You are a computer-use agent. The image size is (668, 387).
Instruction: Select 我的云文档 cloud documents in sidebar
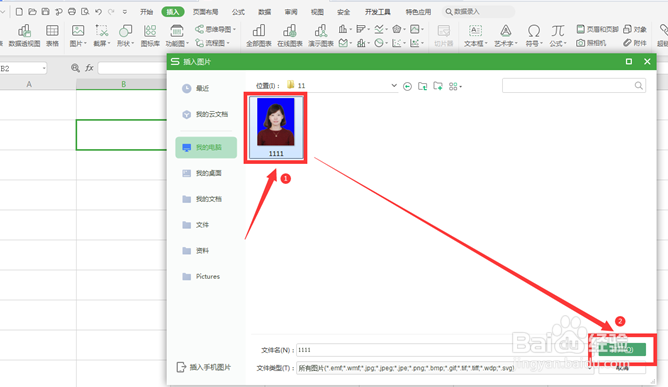(206, 114)
